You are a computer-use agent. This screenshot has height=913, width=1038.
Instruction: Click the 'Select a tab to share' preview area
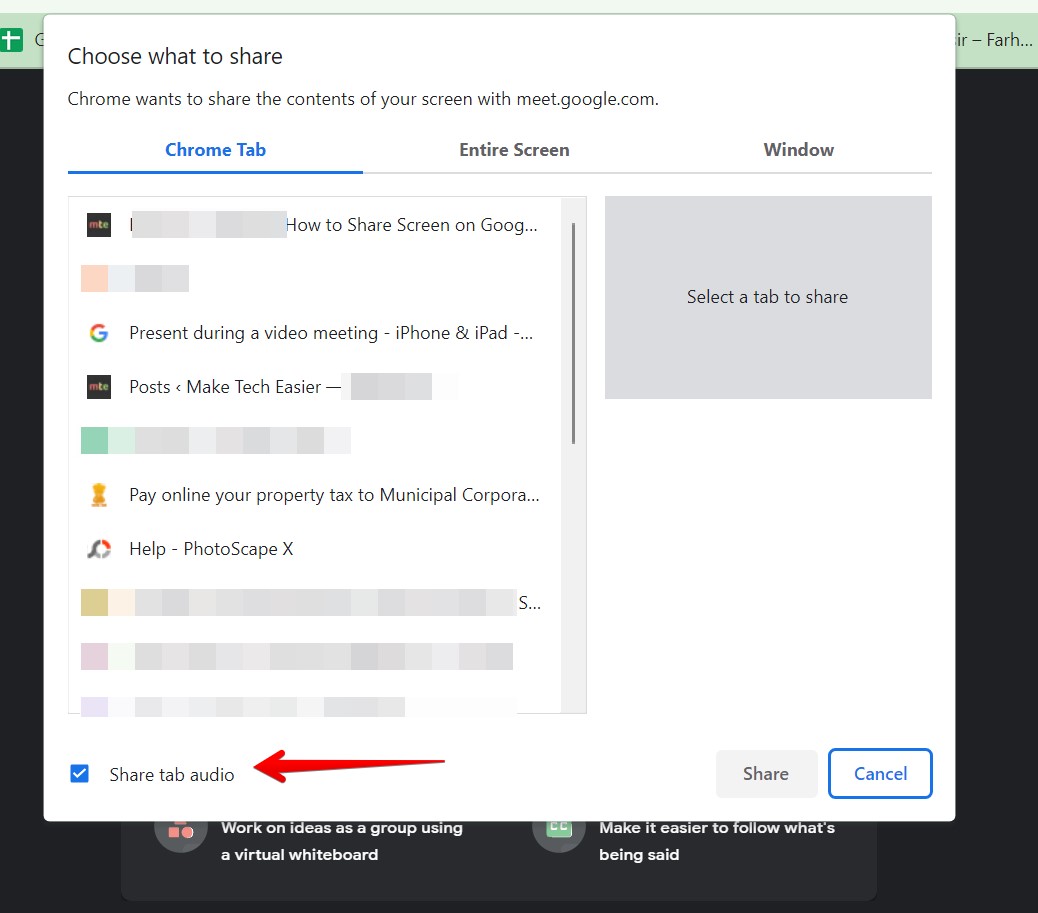[x=767, y=297]
